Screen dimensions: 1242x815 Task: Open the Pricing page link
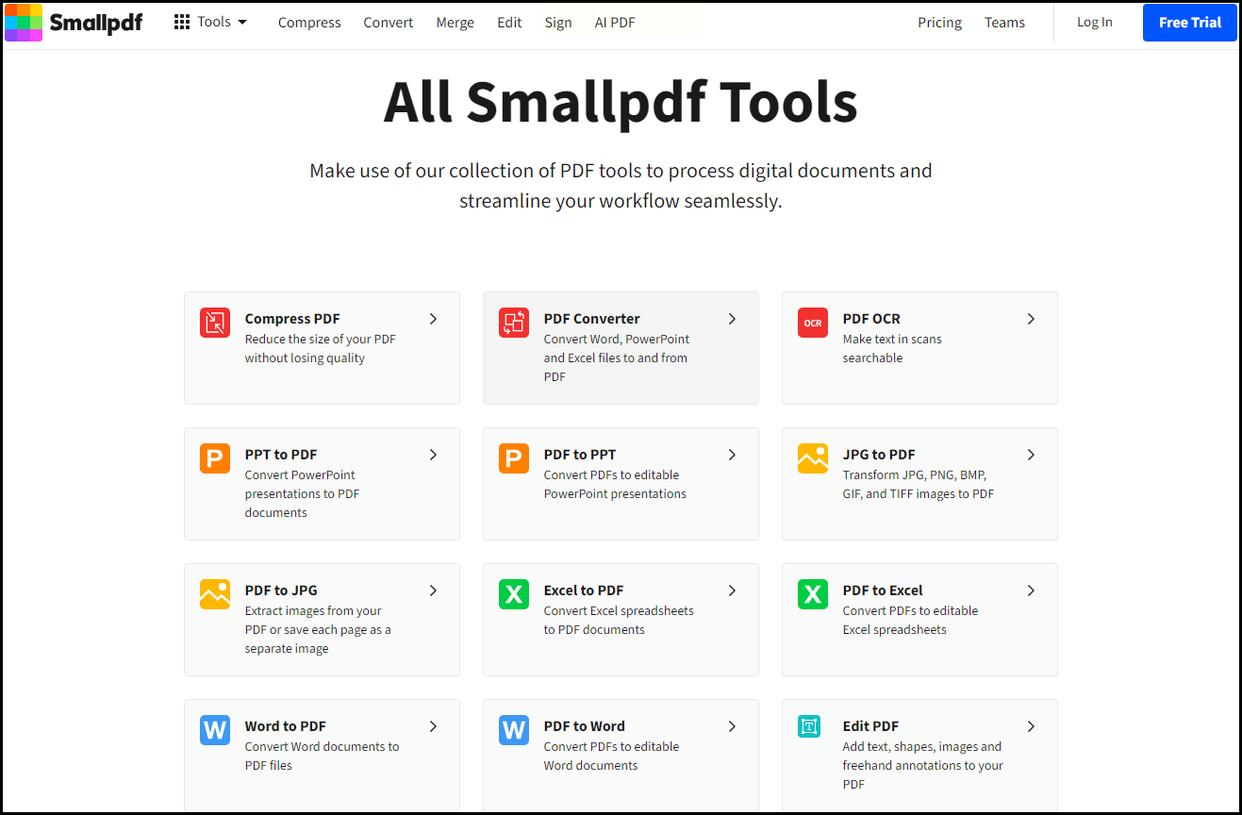click(x=940, y=22)
